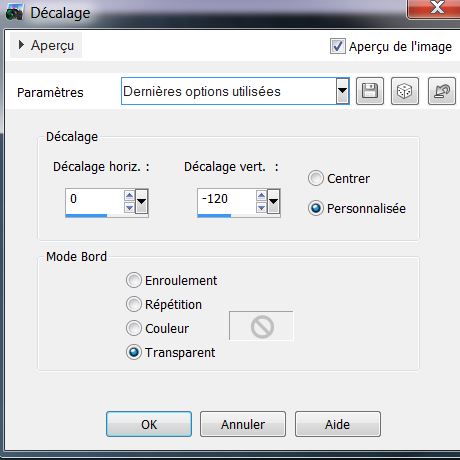Image resolution: width=460 pixels, height=460 pixels.
Task: Select the Répétition edge mode
Action: tap(134, 304)
